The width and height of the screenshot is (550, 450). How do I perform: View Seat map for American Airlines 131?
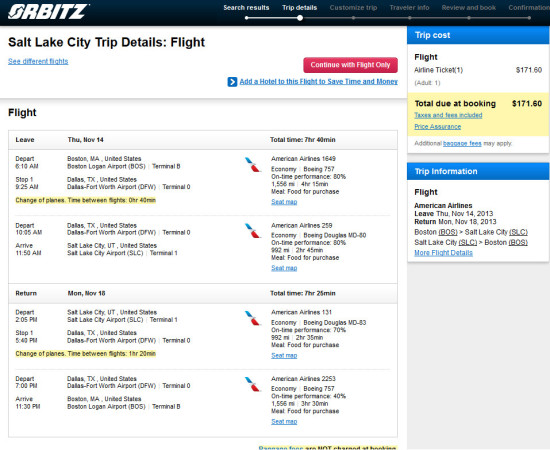[x=284, y=356]
